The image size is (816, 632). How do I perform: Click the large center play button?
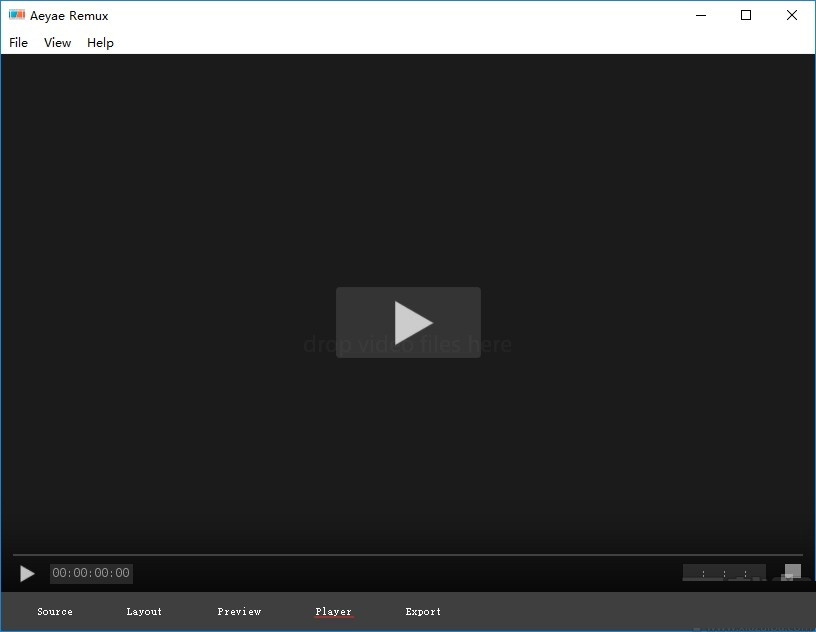408,322
